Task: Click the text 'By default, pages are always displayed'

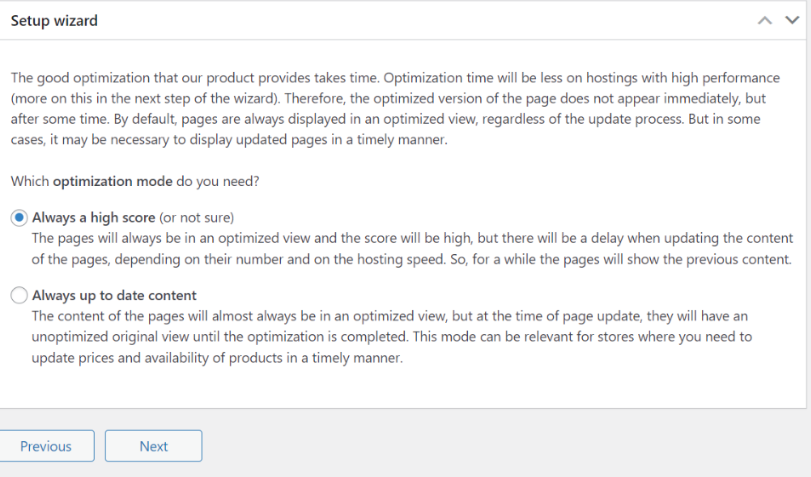Action: 236,120
